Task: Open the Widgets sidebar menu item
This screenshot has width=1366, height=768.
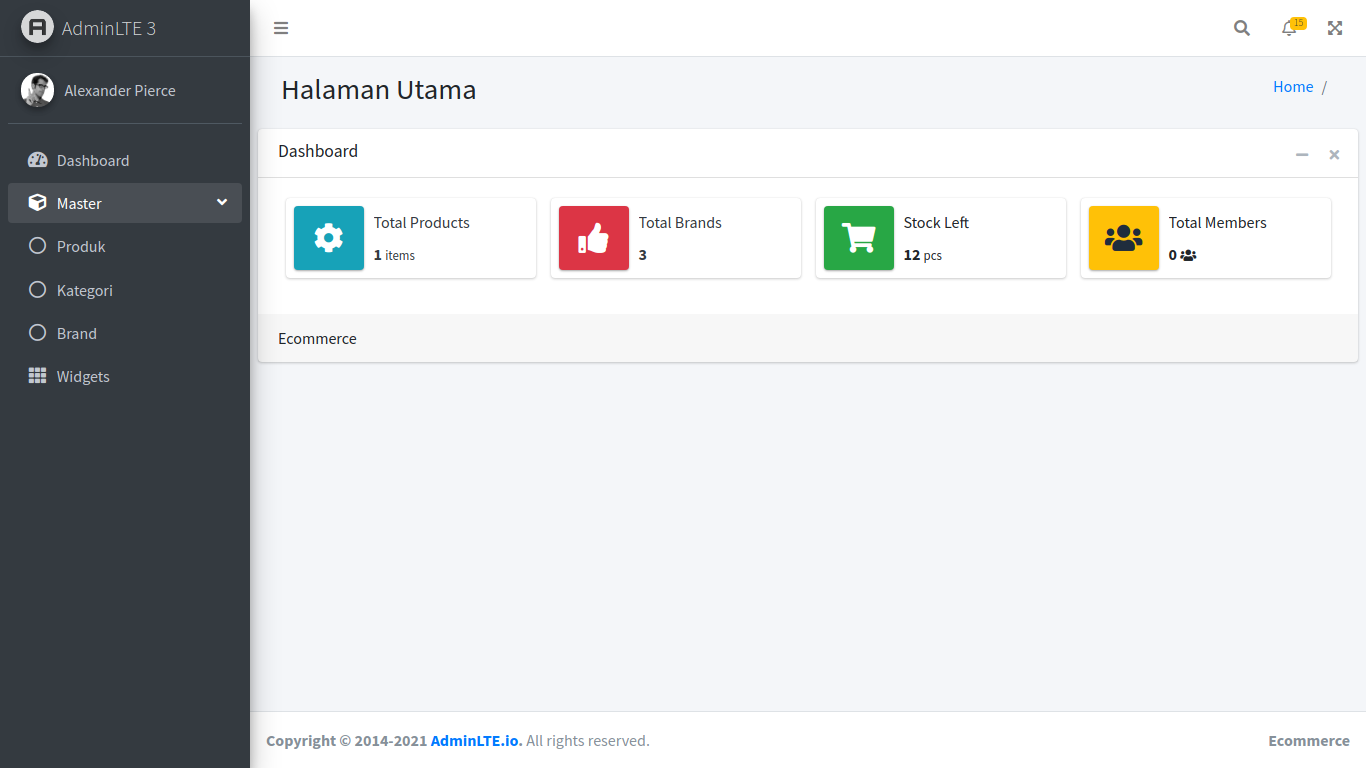Action: (83, 376)
